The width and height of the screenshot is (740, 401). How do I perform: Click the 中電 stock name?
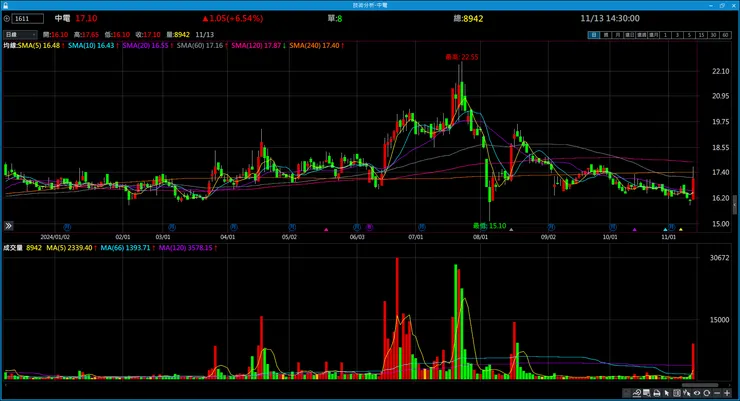pos(62,18)
